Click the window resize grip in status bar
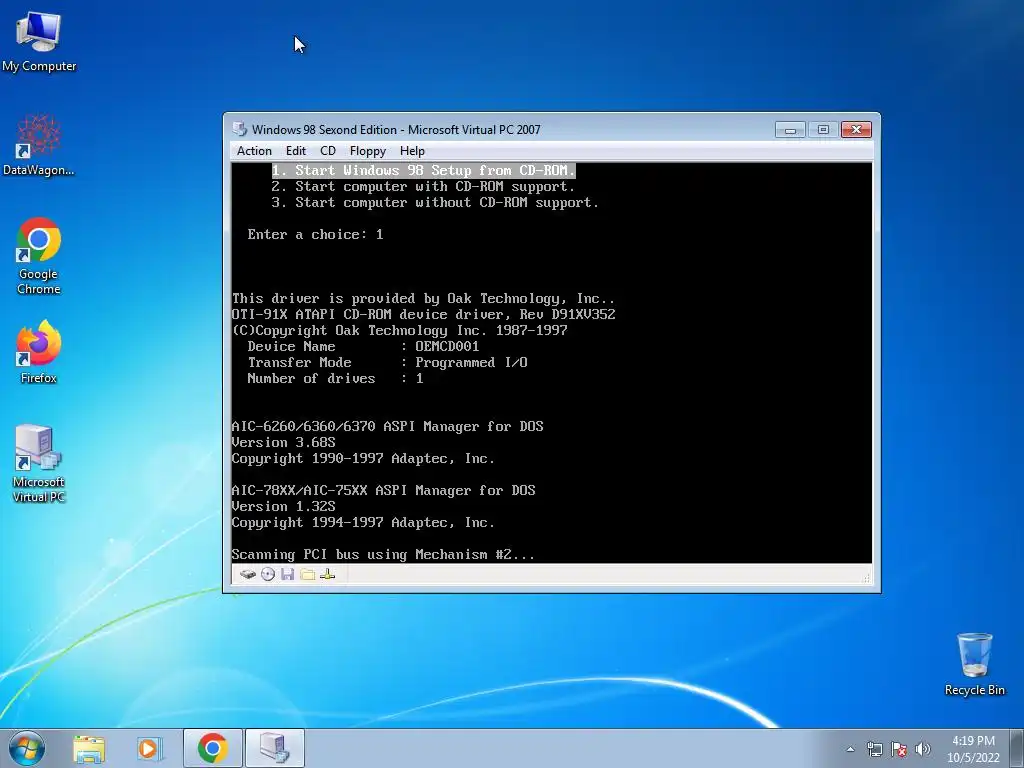 click(x=867, y=578)
